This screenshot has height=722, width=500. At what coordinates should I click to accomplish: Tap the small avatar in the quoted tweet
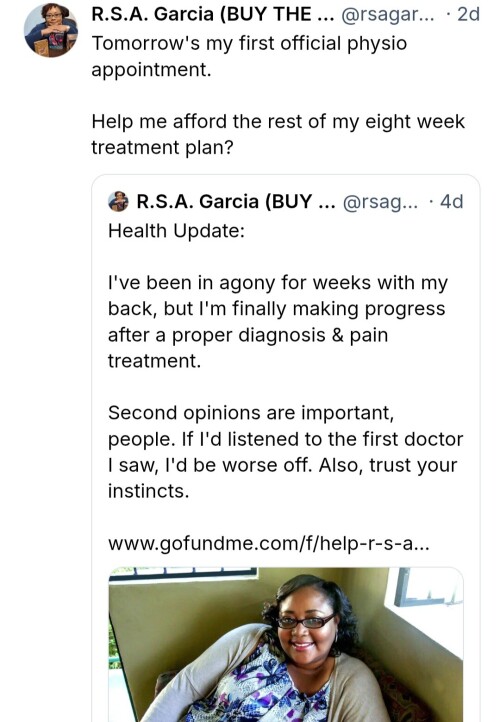pyautogui.click(x=118, y=202)
